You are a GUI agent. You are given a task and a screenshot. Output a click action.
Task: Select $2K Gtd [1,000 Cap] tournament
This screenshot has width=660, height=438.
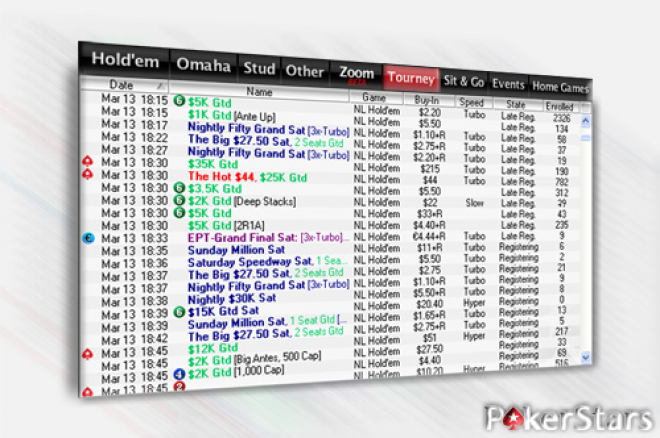[x=236, y=372]
